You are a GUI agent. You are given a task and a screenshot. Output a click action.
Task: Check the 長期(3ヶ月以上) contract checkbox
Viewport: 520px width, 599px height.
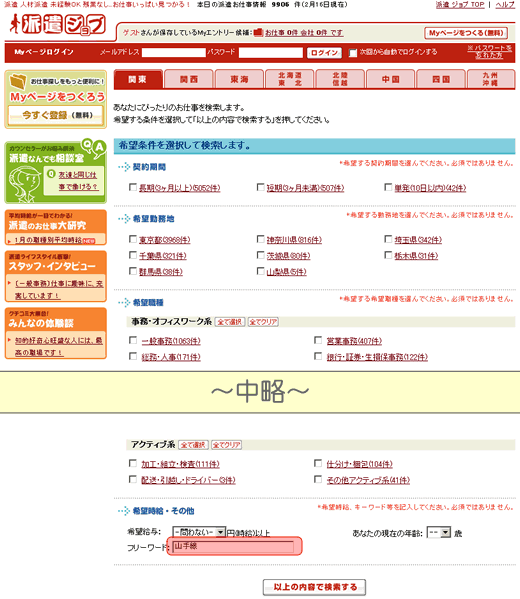click(x=133, y=187)
